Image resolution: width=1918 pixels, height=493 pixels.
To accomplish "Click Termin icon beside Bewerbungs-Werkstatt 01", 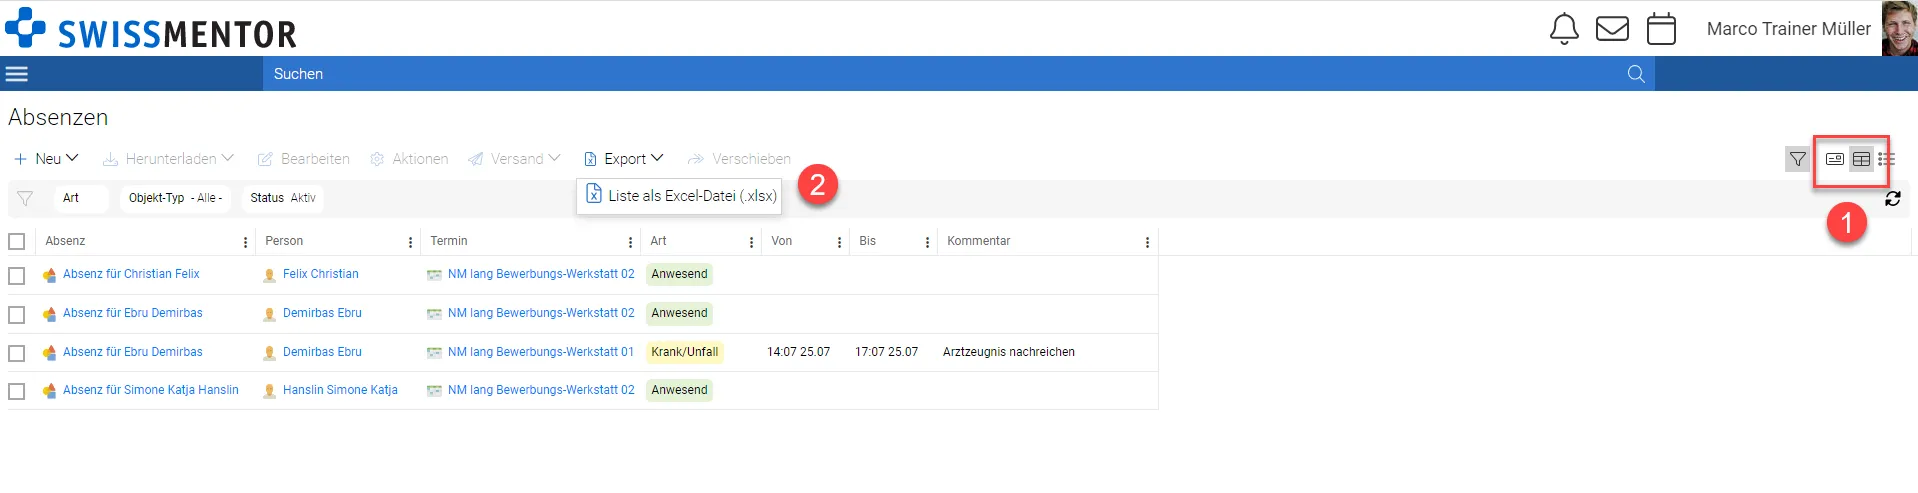I will [x=434, y=353].
